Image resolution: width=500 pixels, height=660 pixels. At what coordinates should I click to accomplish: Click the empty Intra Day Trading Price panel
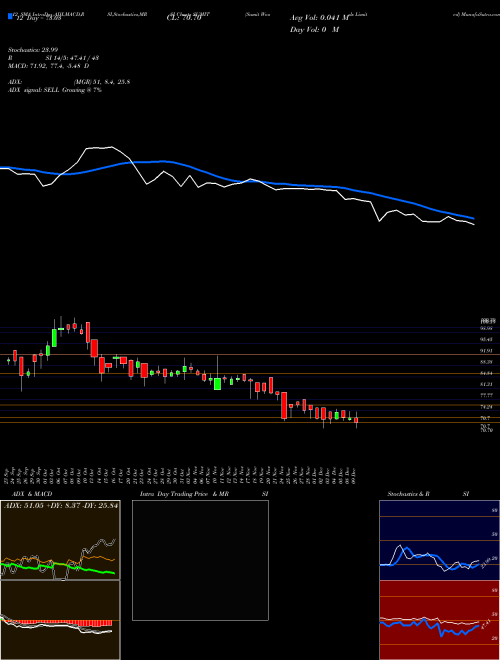200,560
